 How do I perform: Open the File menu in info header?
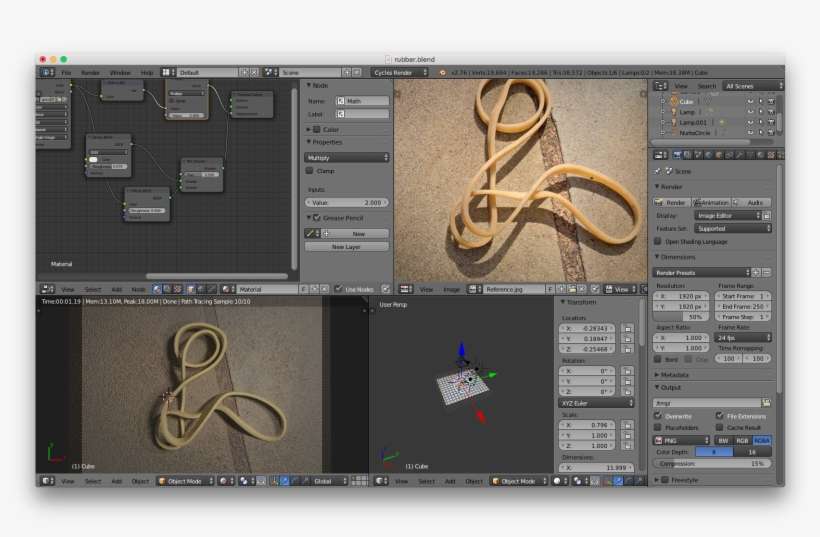[x=66, y=73]
